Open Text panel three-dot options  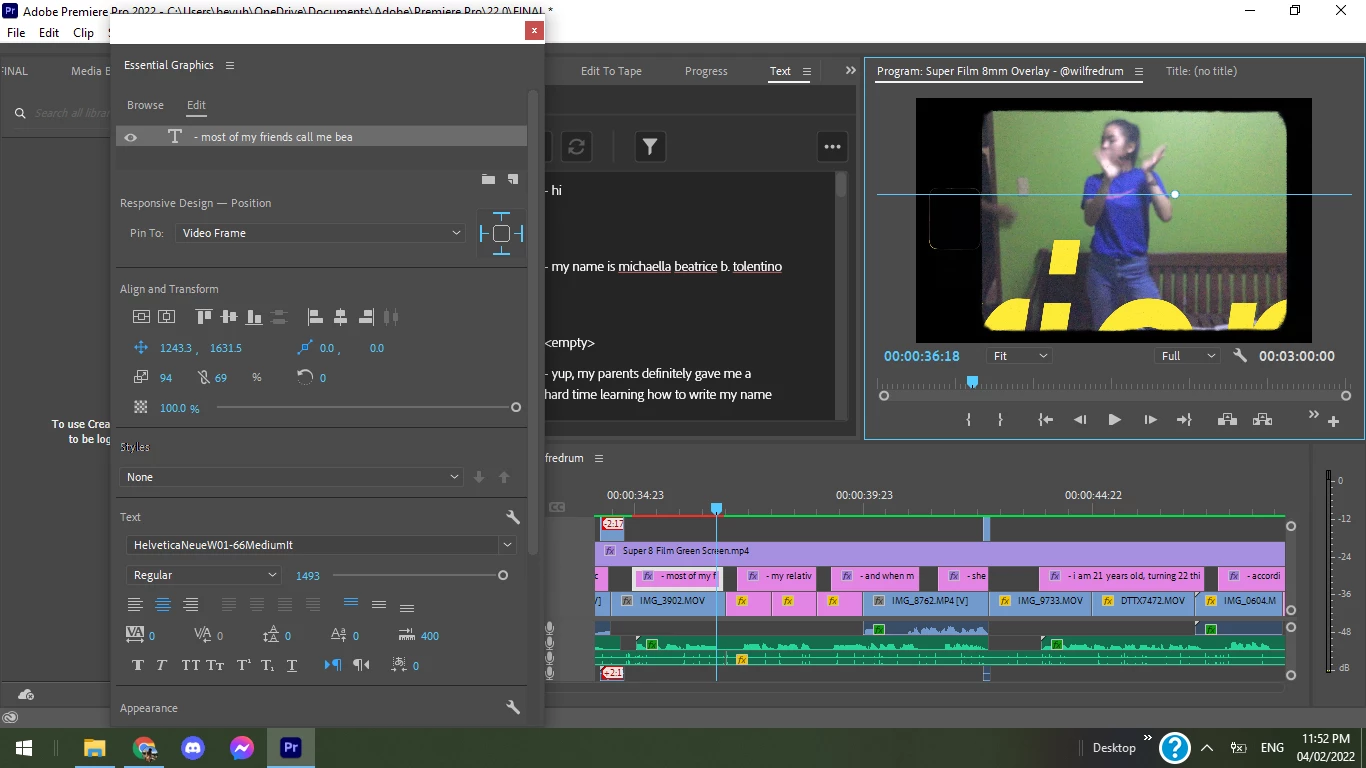832,147
